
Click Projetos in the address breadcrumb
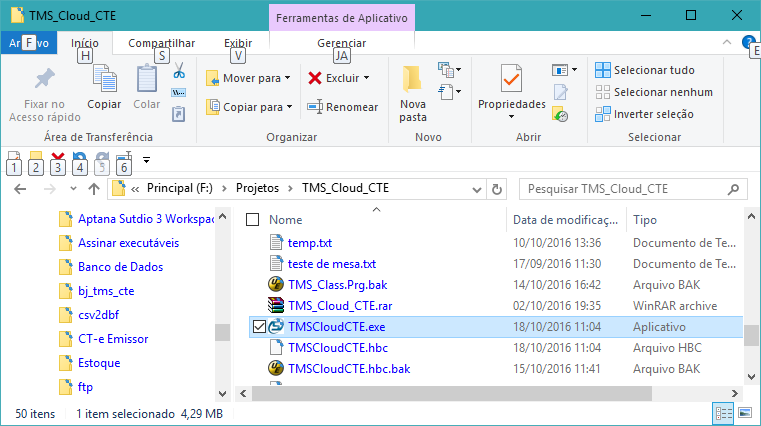pyautogui.click(x=257, y=188)
